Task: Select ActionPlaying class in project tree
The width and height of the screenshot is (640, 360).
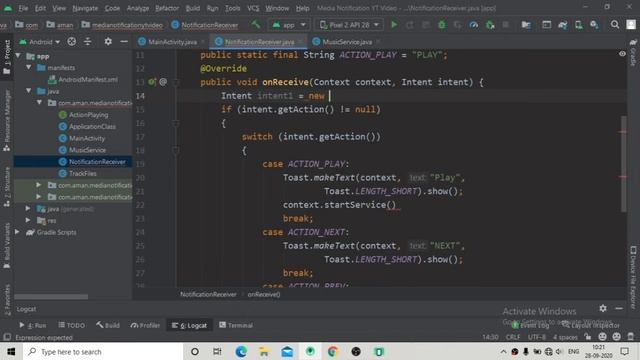Action: coord(88,115)
